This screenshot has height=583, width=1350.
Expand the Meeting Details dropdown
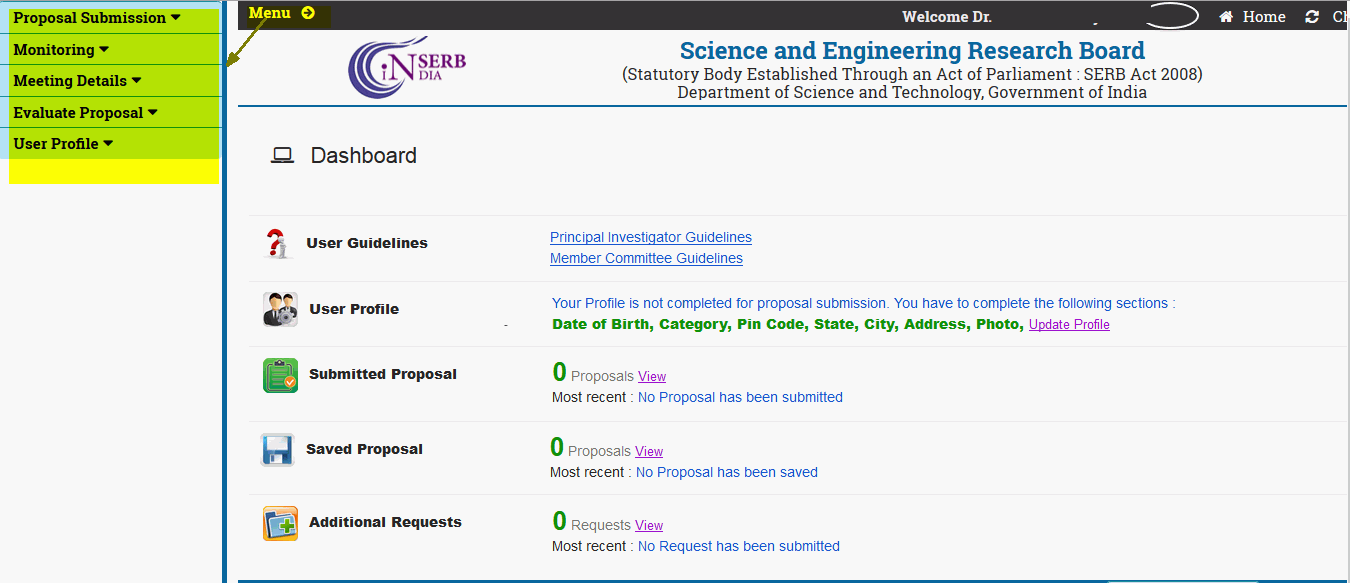77,81
